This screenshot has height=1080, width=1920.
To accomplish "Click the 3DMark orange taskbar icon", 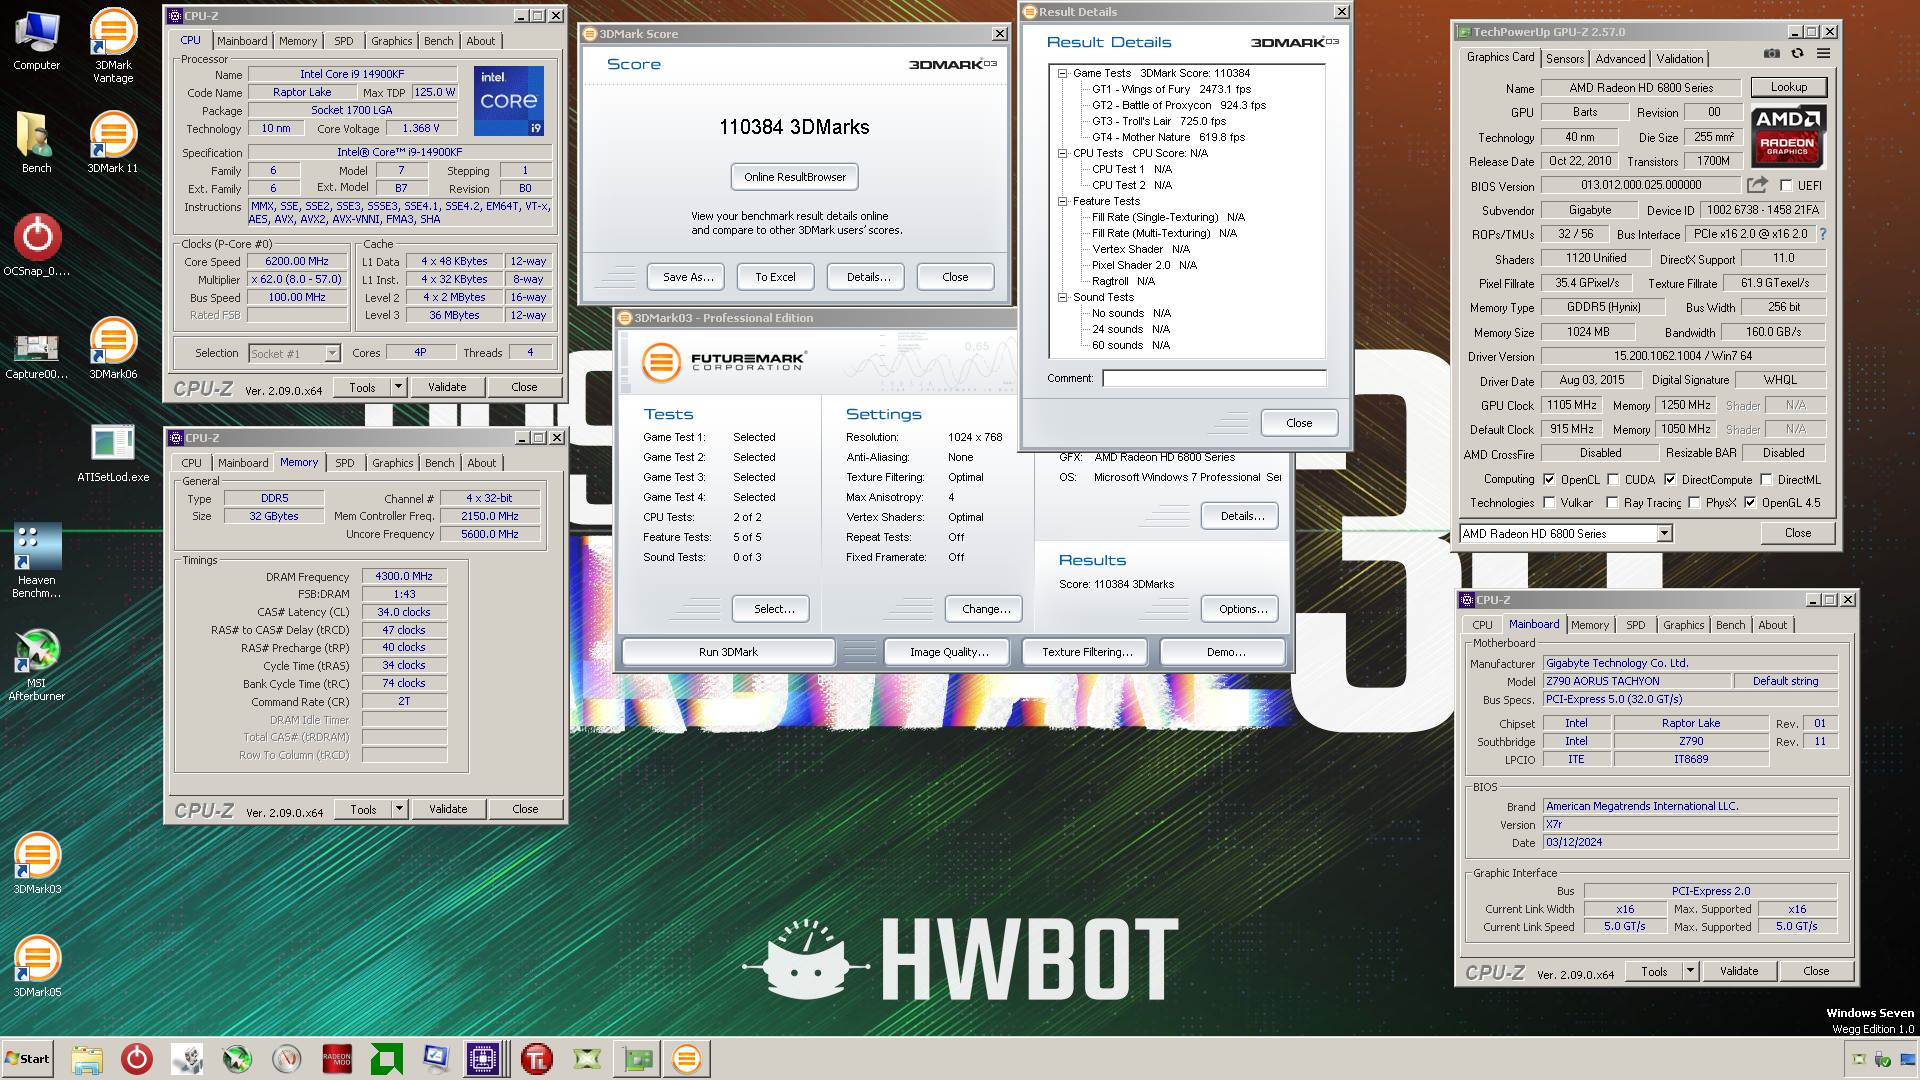I will (687, 1059).
